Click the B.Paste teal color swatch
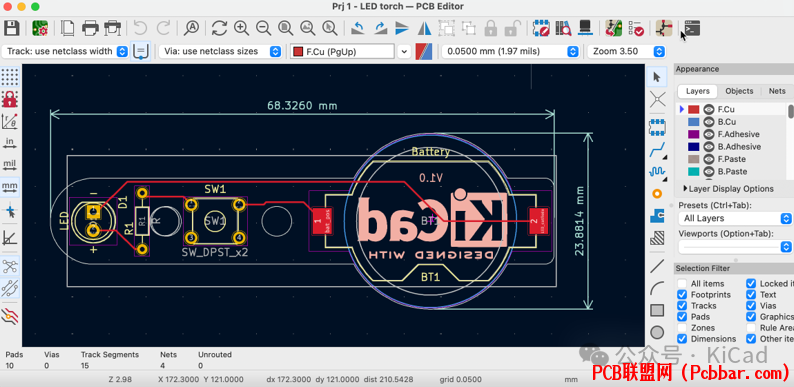This screenshot has height=387, width=794. 693,171
